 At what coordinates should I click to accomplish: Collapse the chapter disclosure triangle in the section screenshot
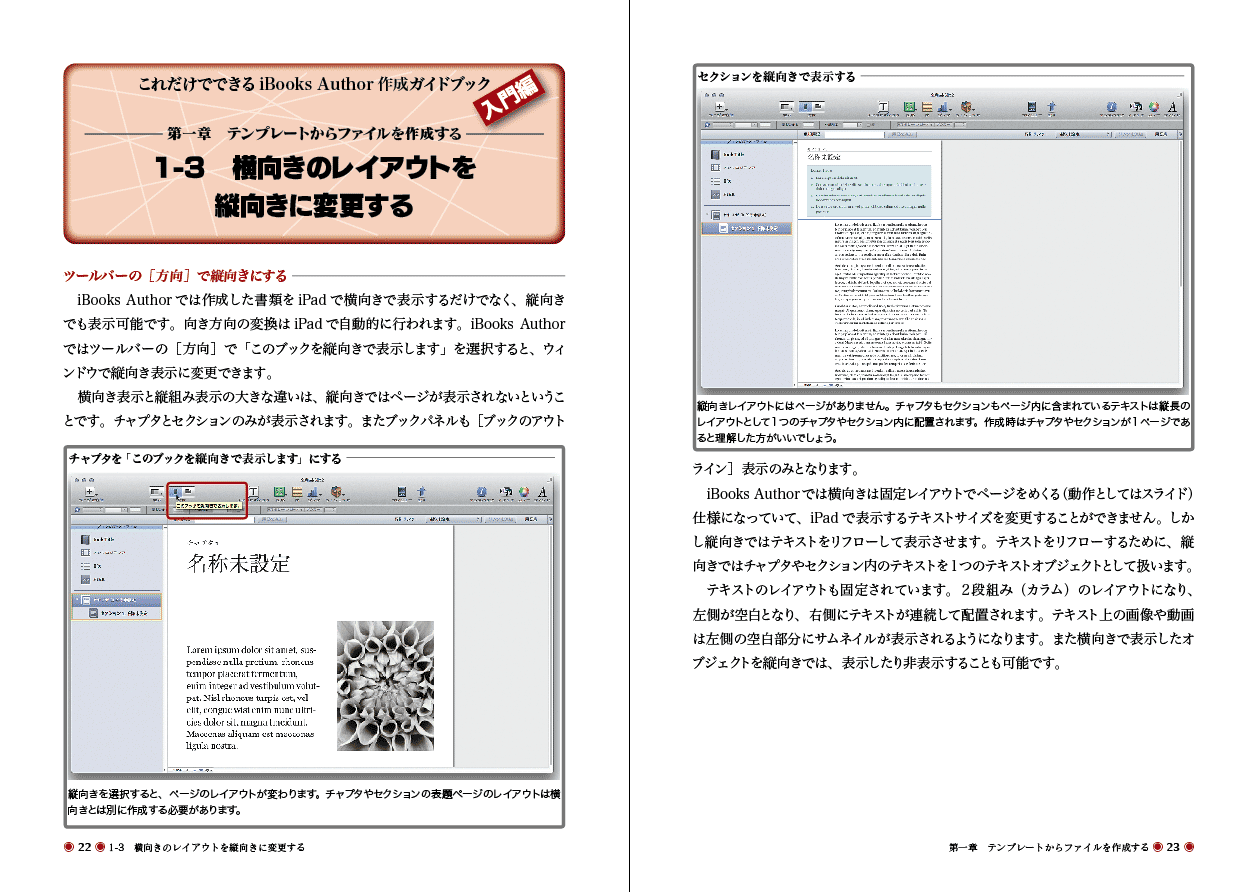(706, 215)
